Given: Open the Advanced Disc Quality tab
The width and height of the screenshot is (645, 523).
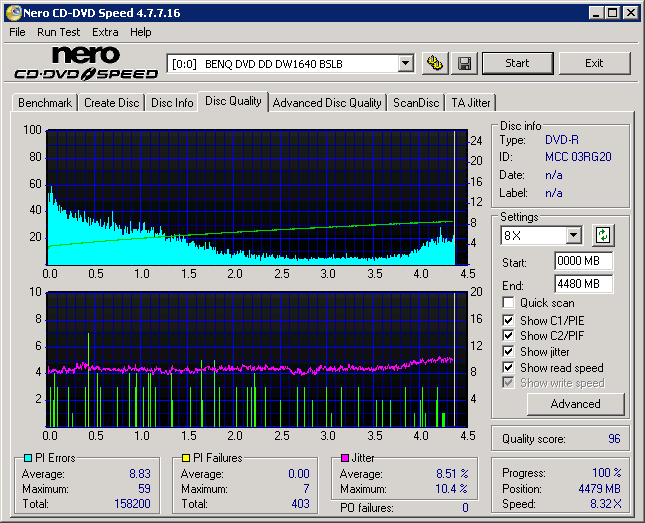Looking at the screenshot, I should (x=327, y=103).
